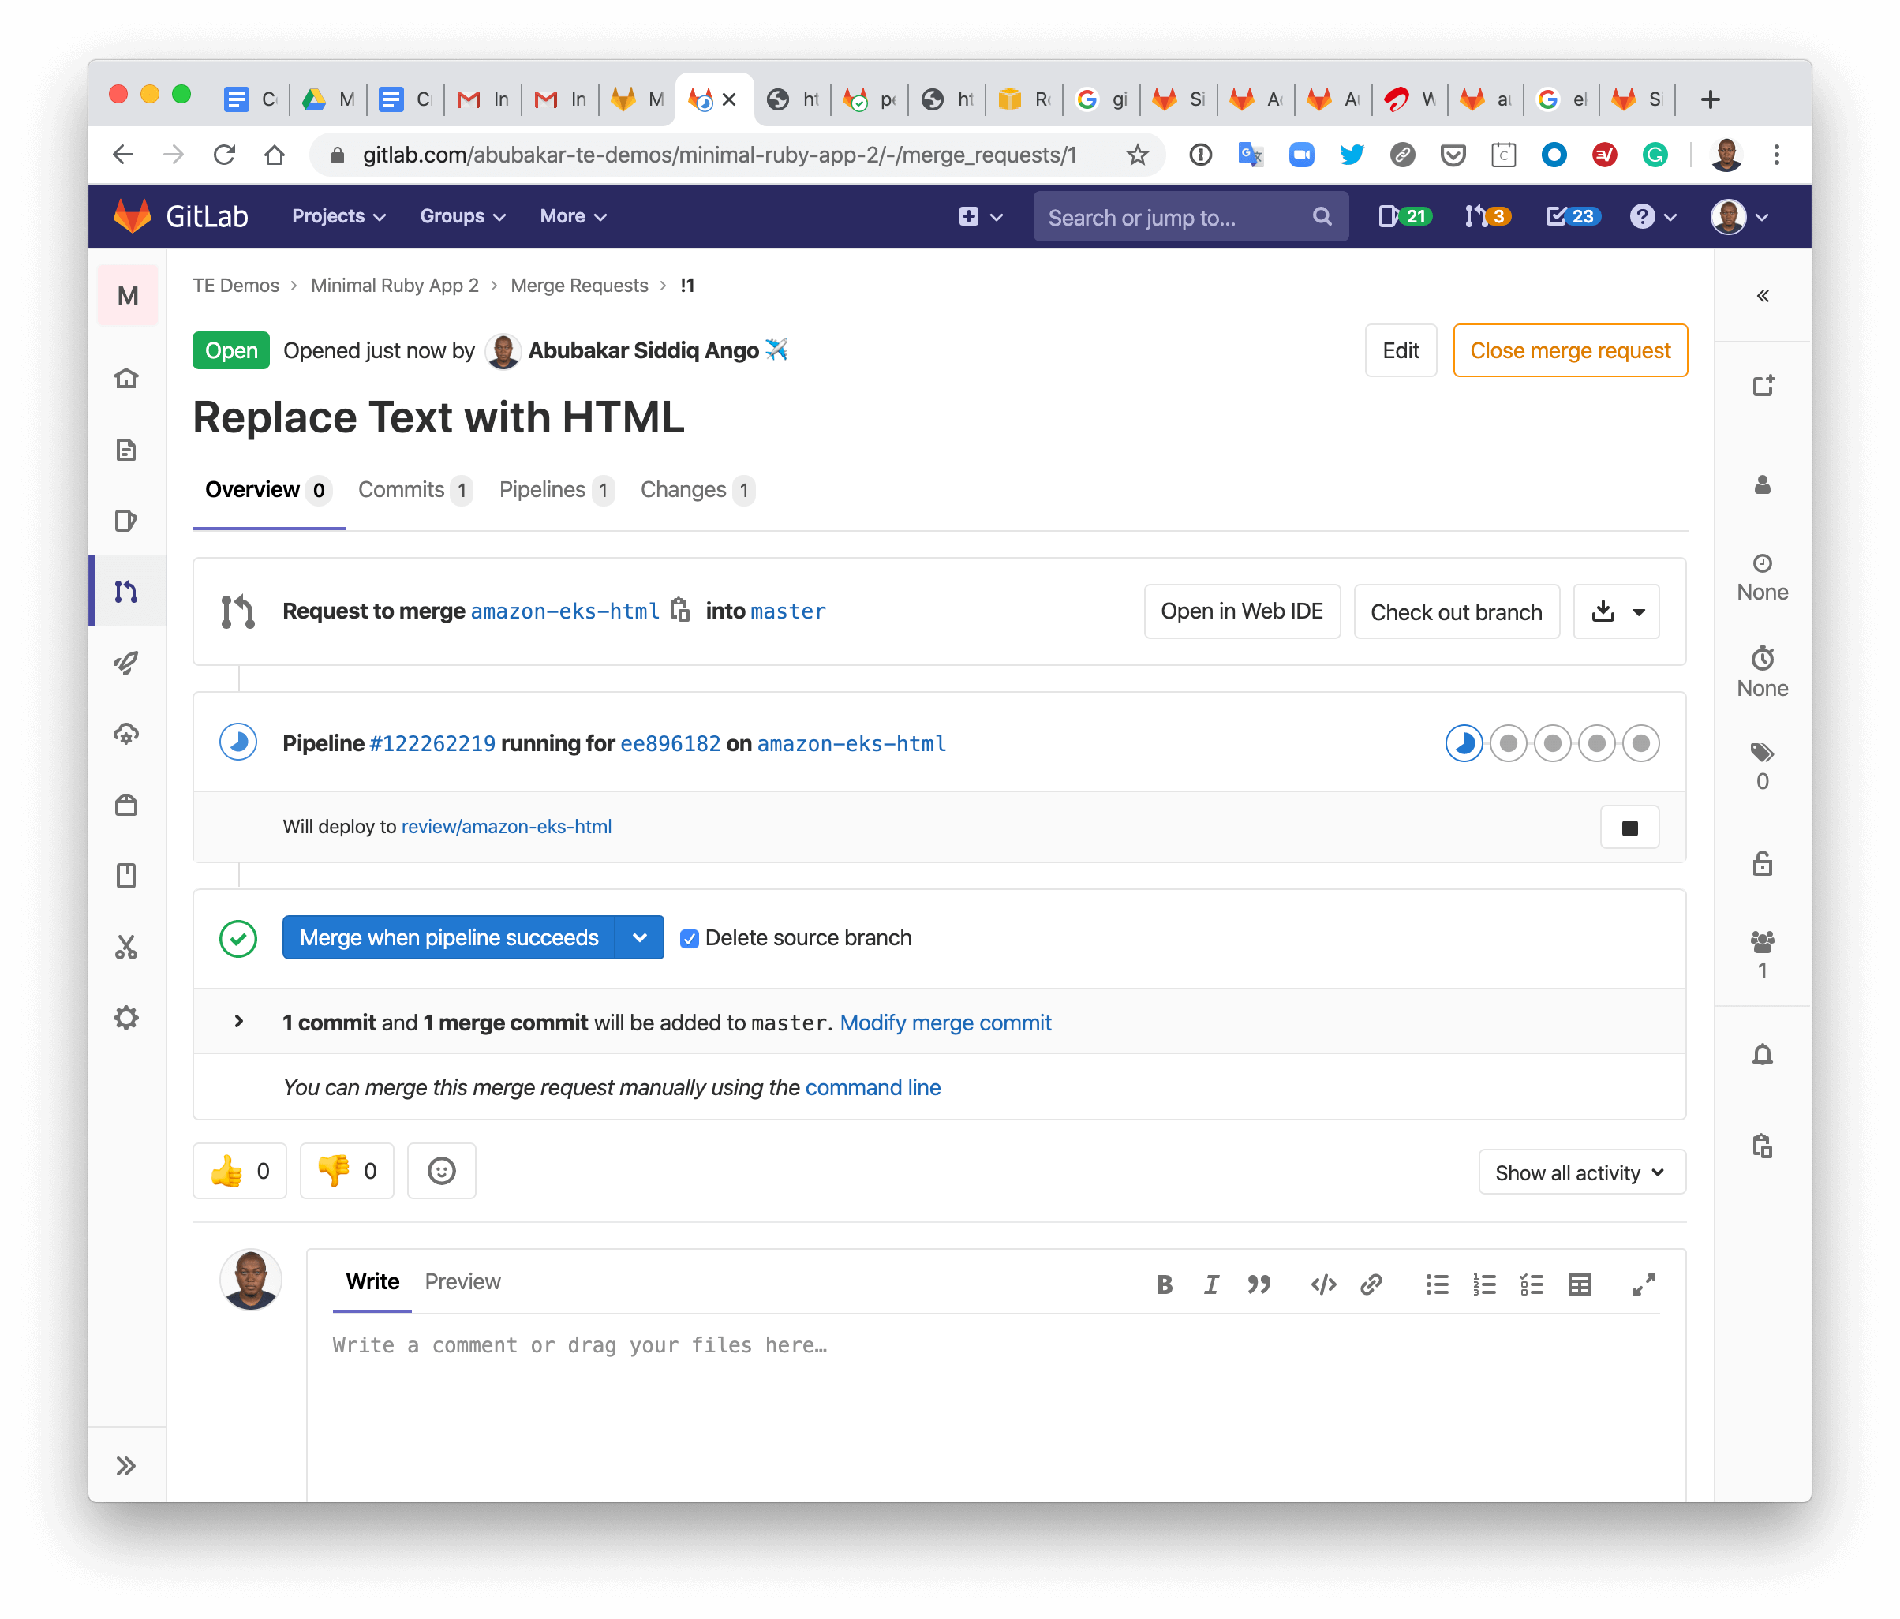Insert a table in the comment editor

(x=1579, y=1285)
